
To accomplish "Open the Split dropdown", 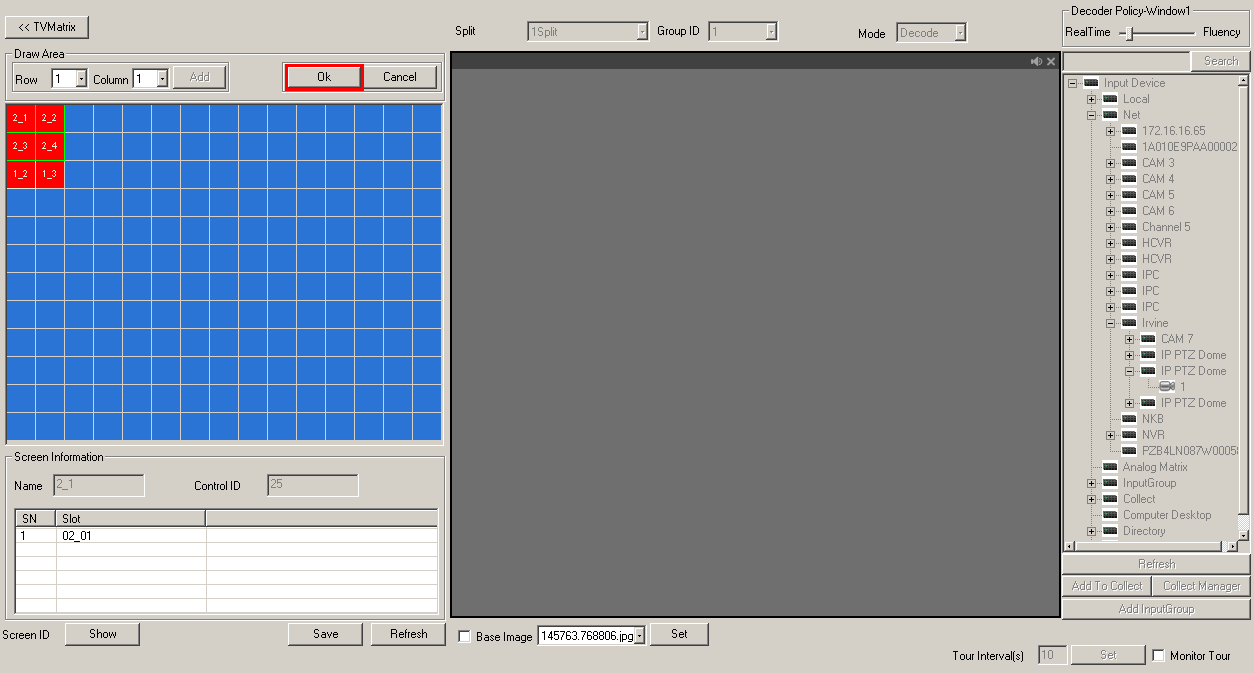I will [642, 32].
